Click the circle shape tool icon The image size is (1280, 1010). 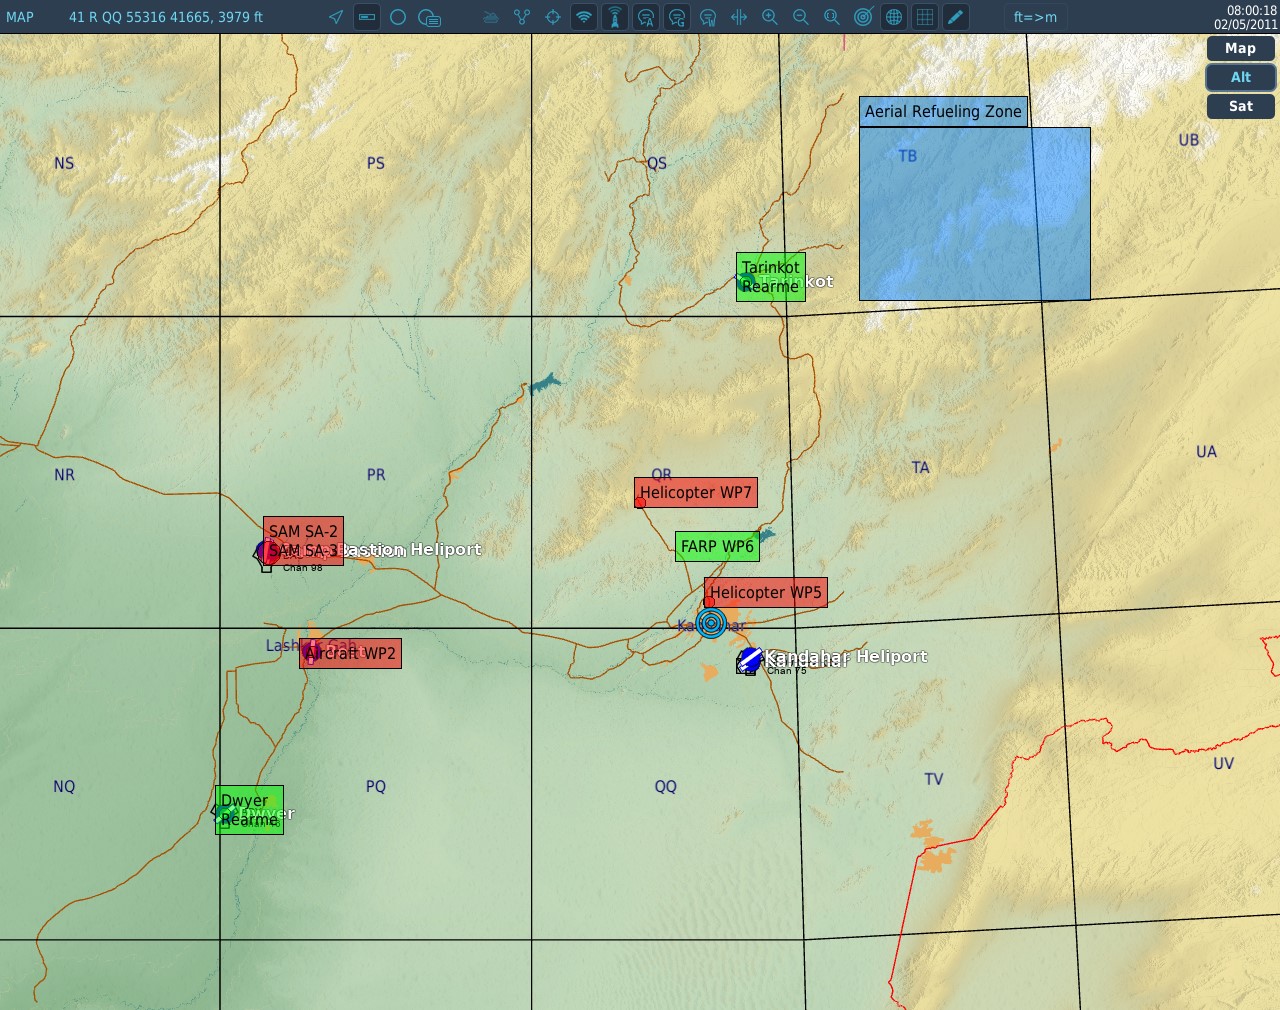pyautogui.click(x=398, y=17)
